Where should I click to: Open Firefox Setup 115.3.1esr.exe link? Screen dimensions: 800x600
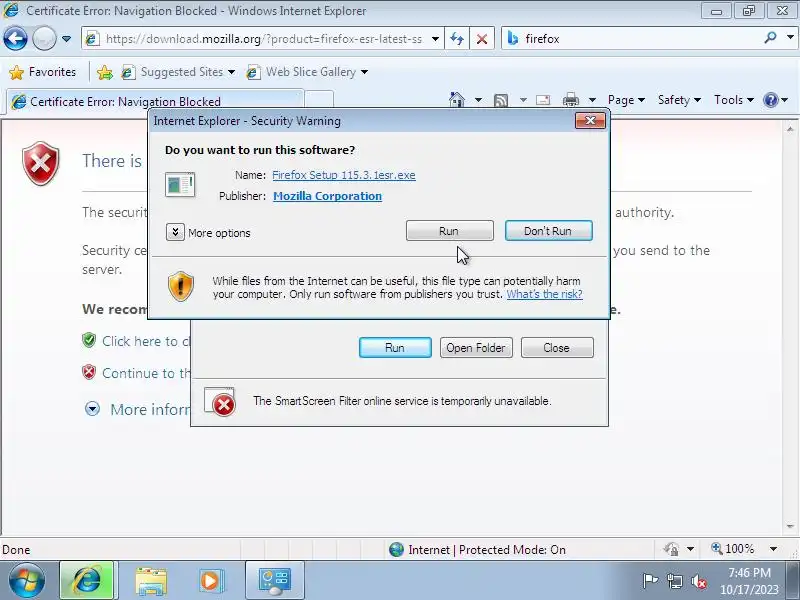click(x=344, y=175)
